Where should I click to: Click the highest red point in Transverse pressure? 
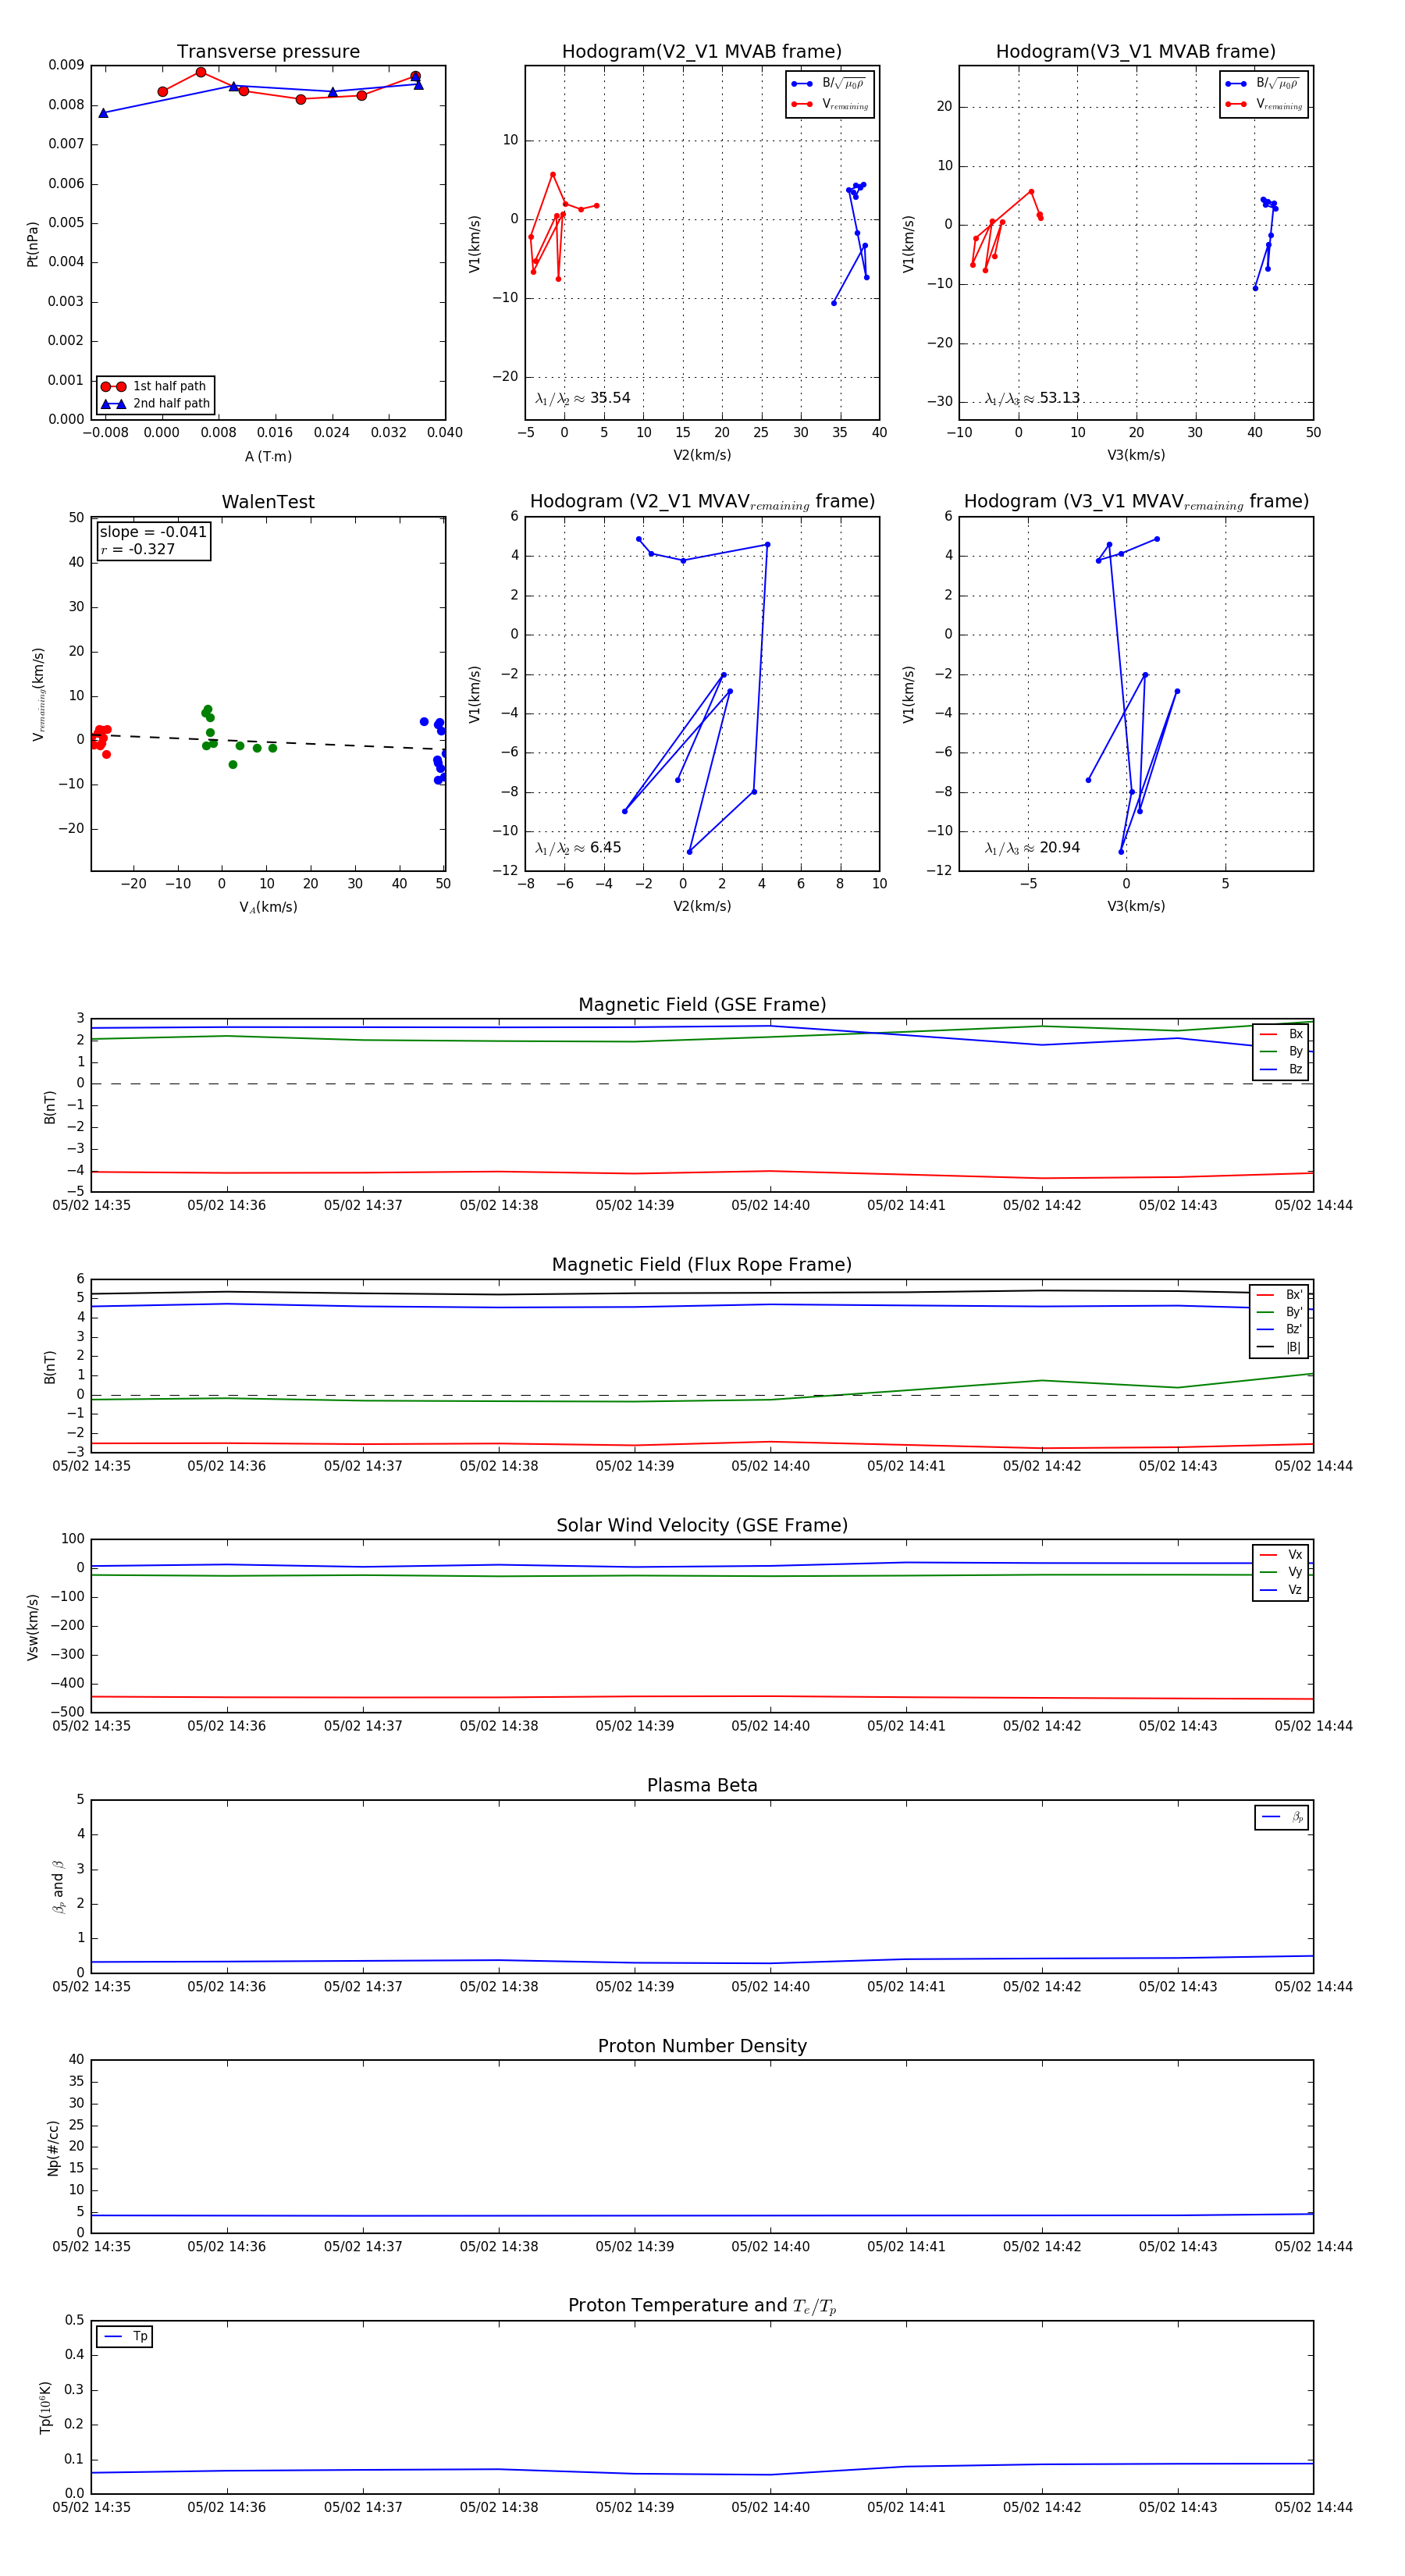click(x=201, y=72)
